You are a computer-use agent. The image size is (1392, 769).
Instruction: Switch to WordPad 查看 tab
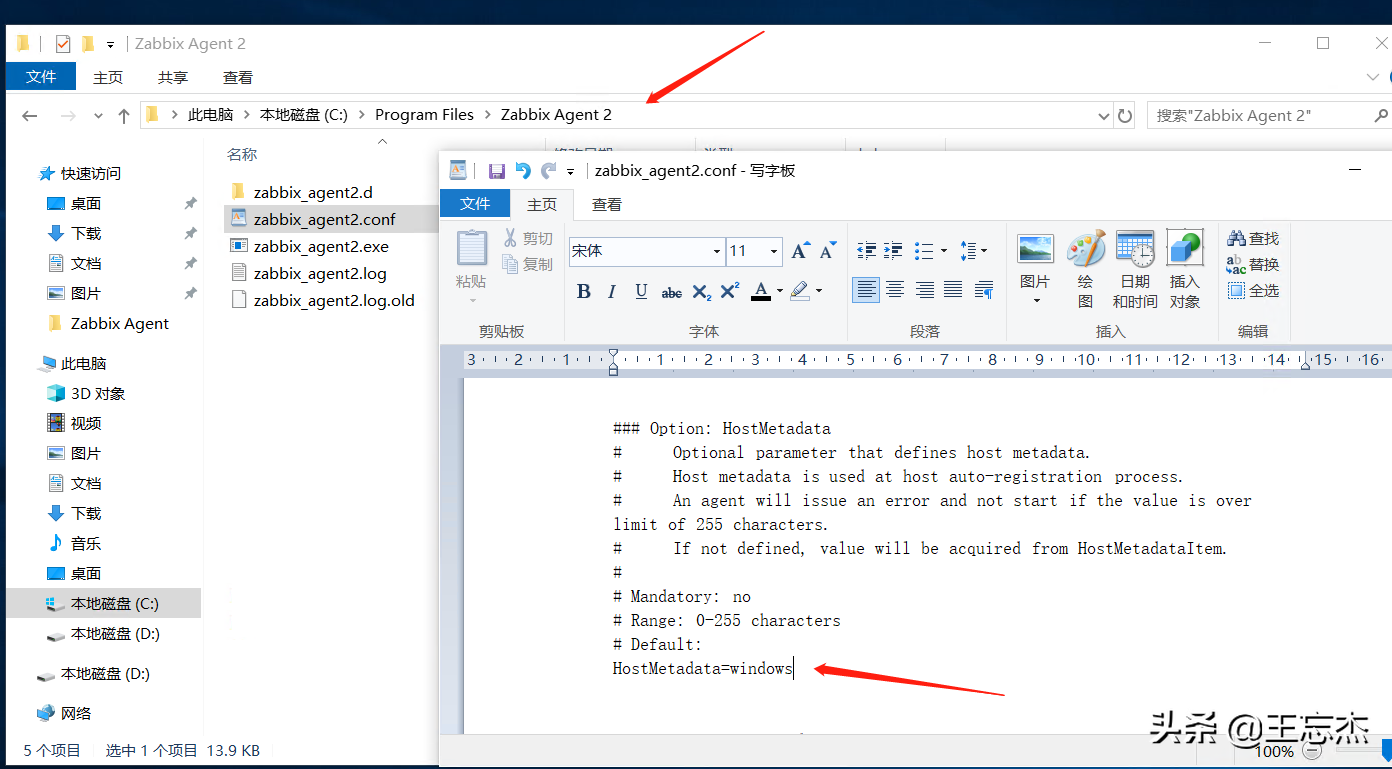click(x=607, y=204)
